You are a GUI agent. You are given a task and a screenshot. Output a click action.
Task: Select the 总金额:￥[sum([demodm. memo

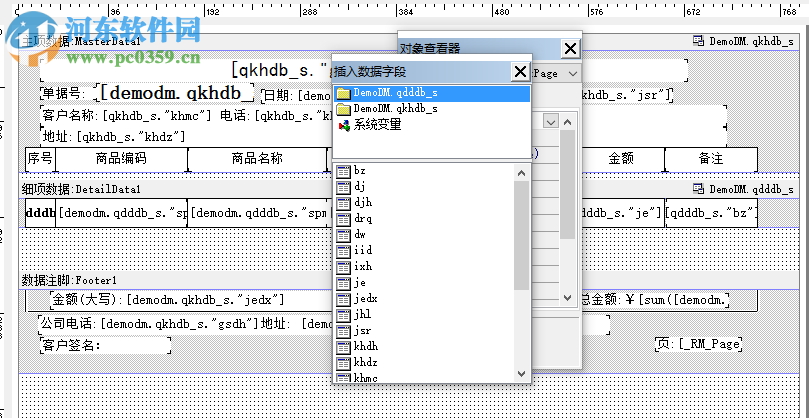pos(656,300)
